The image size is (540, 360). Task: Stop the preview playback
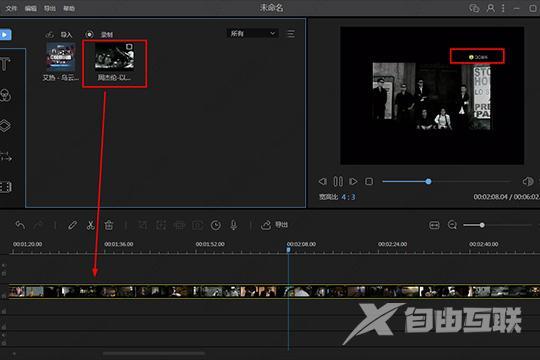pos(369,181)
